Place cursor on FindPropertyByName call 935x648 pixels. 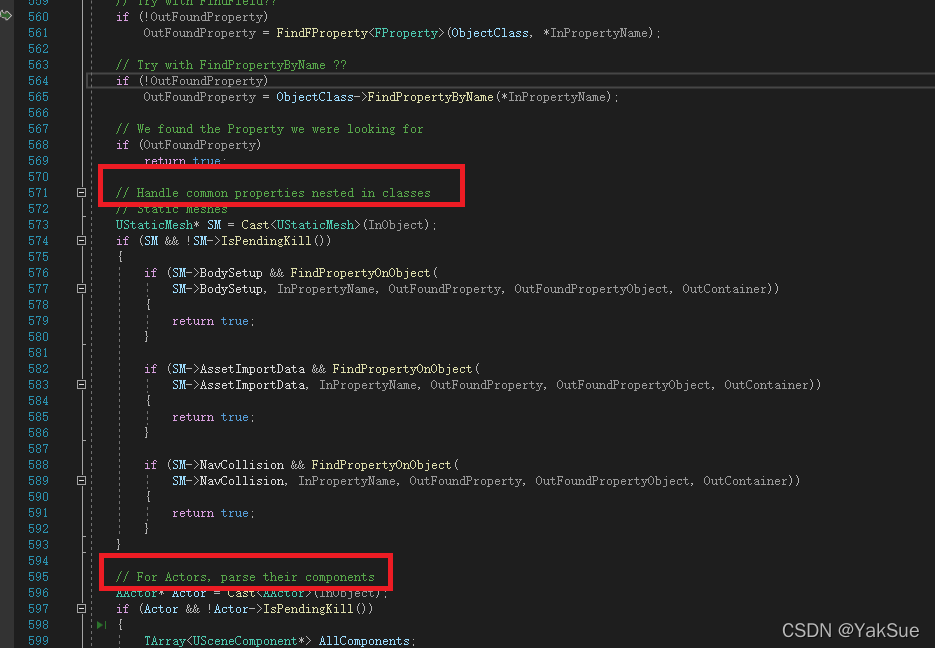[430, 97]
